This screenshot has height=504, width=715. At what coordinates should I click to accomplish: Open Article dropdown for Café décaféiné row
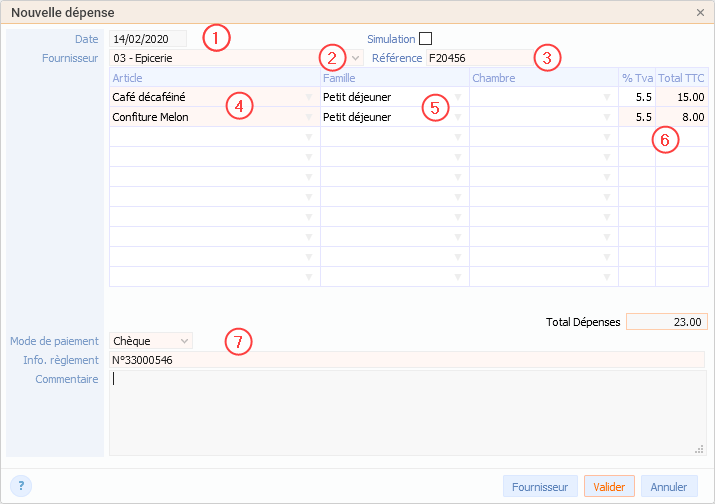click(x=309, y=97)
